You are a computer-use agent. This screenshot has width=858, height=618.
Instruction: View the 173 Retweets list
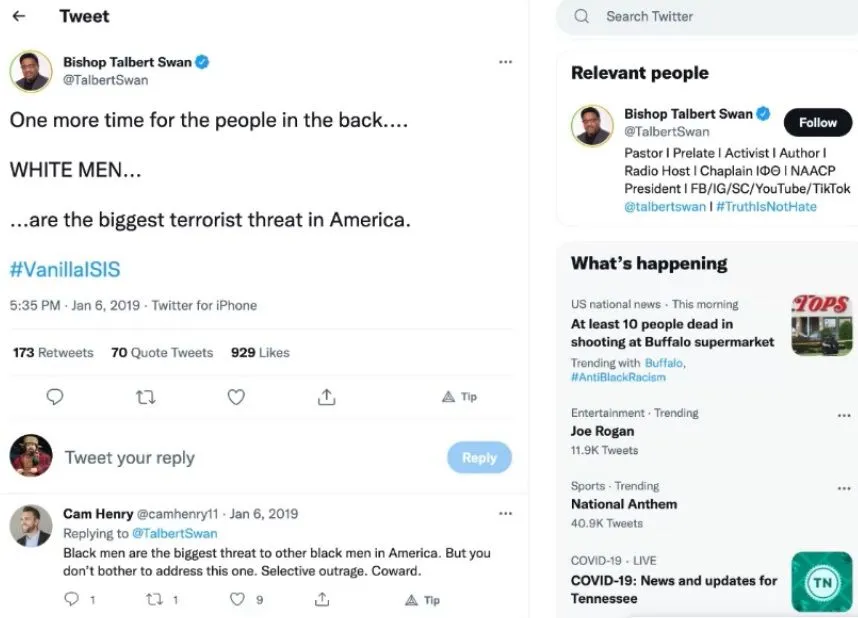(x=53, y=352)
